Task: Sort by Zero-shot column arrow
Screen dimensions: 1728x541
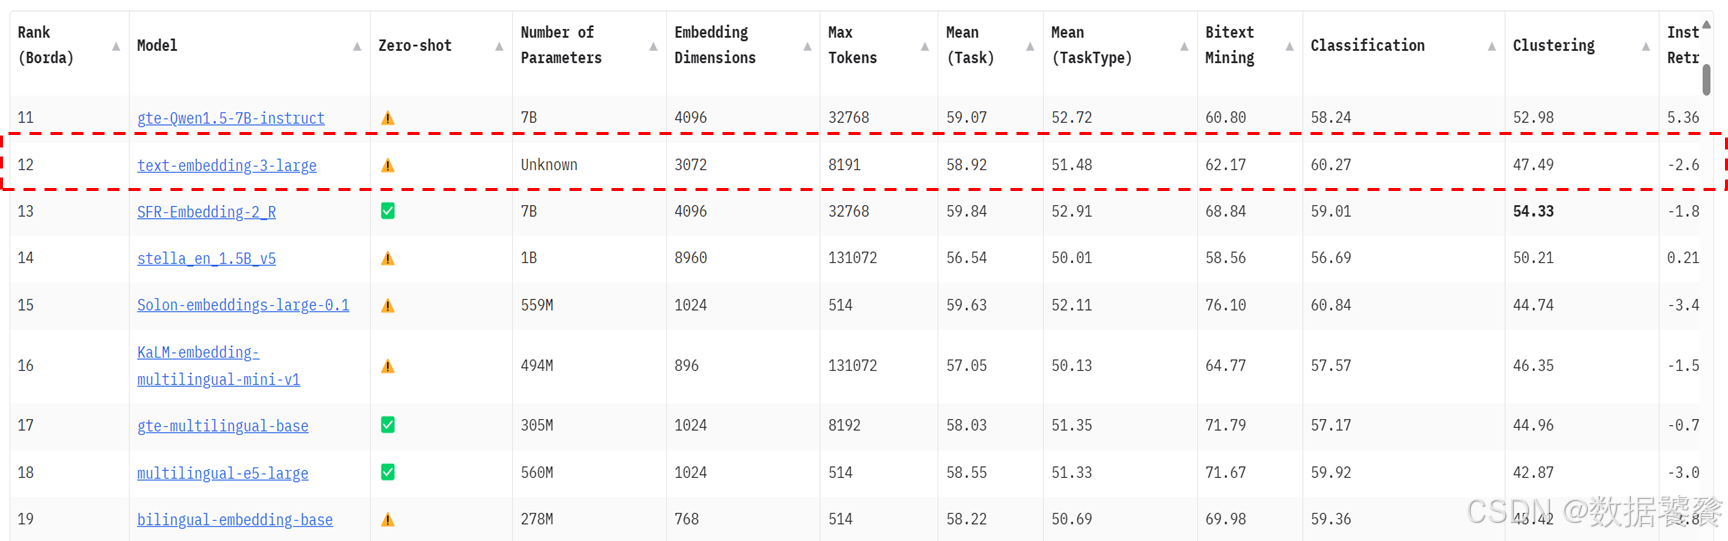Action: (499, 46)
